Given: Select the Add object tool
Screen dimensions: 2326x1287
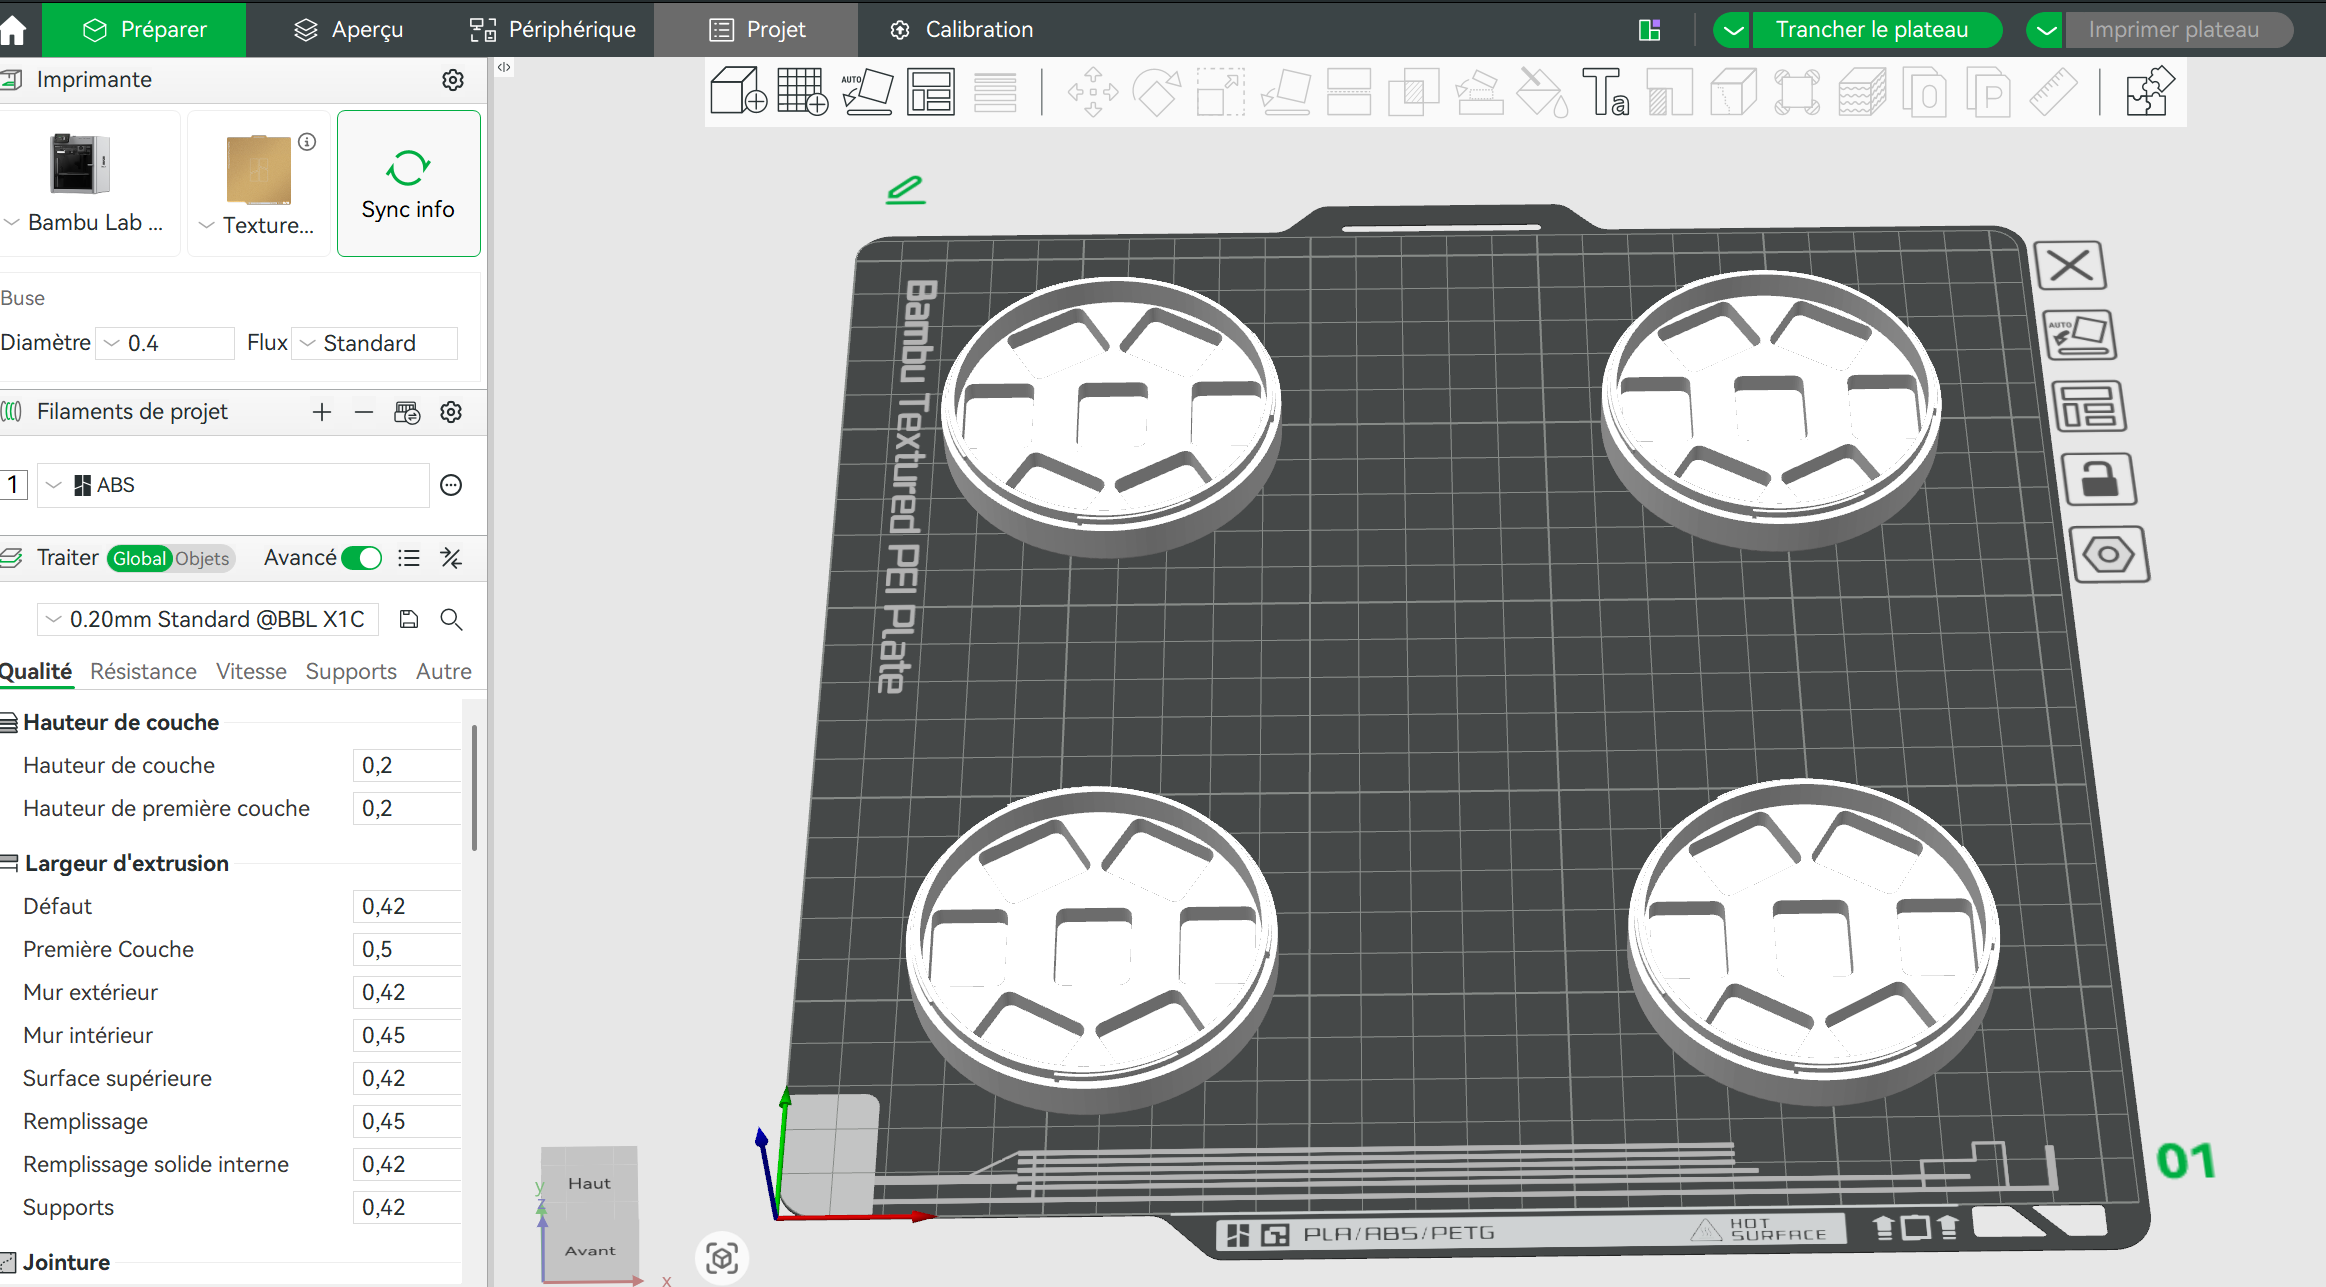Looking at the screenshot, I should tap(738, 91).
